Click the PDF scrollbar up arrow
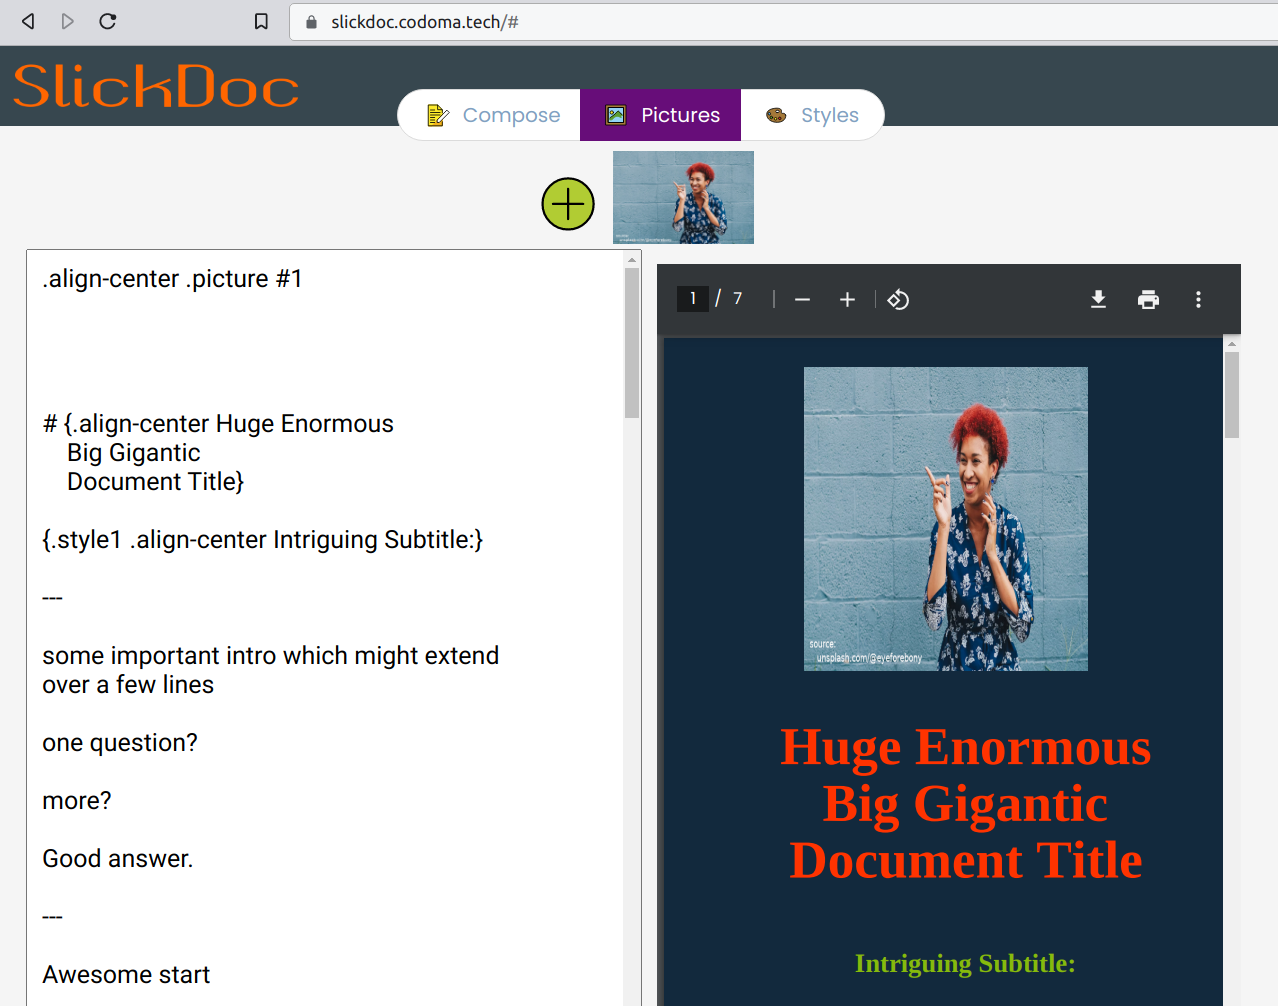 click(x=1232, y=343)
